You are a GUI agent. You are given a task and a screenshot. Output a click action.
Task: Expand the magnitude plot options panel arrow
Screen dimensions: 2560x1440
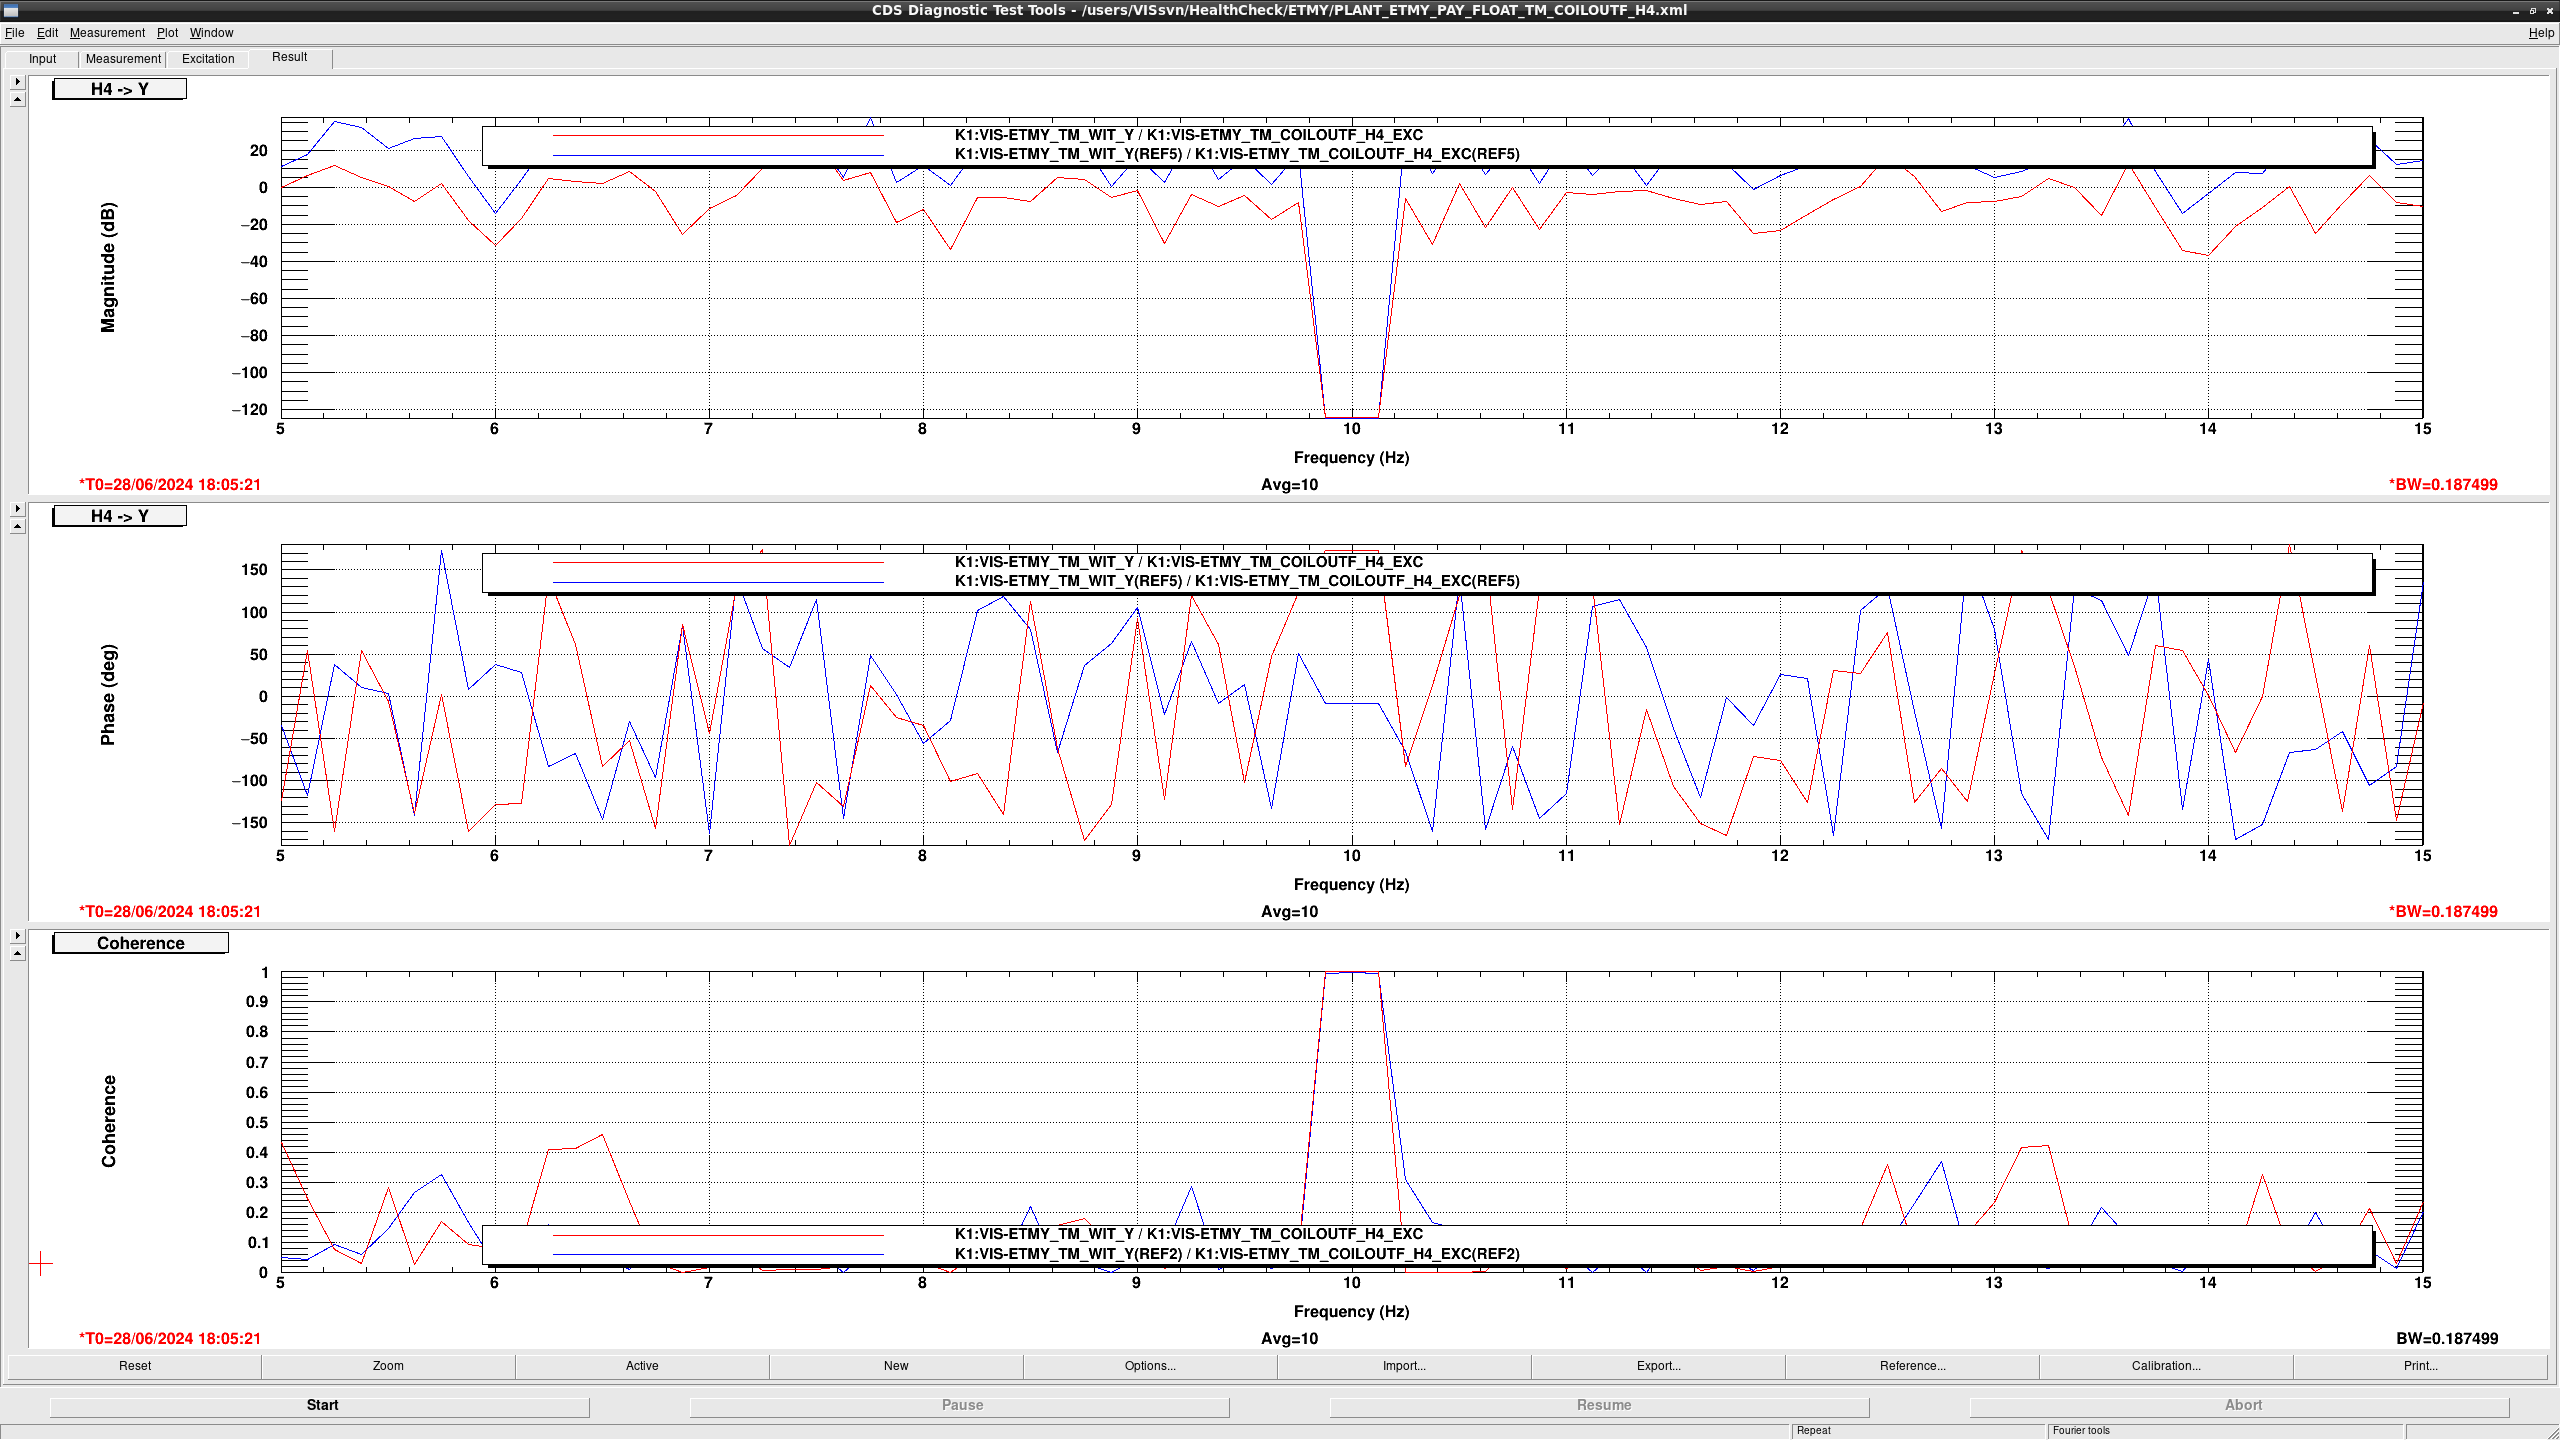pyautogui.click(x=17, y=82)
